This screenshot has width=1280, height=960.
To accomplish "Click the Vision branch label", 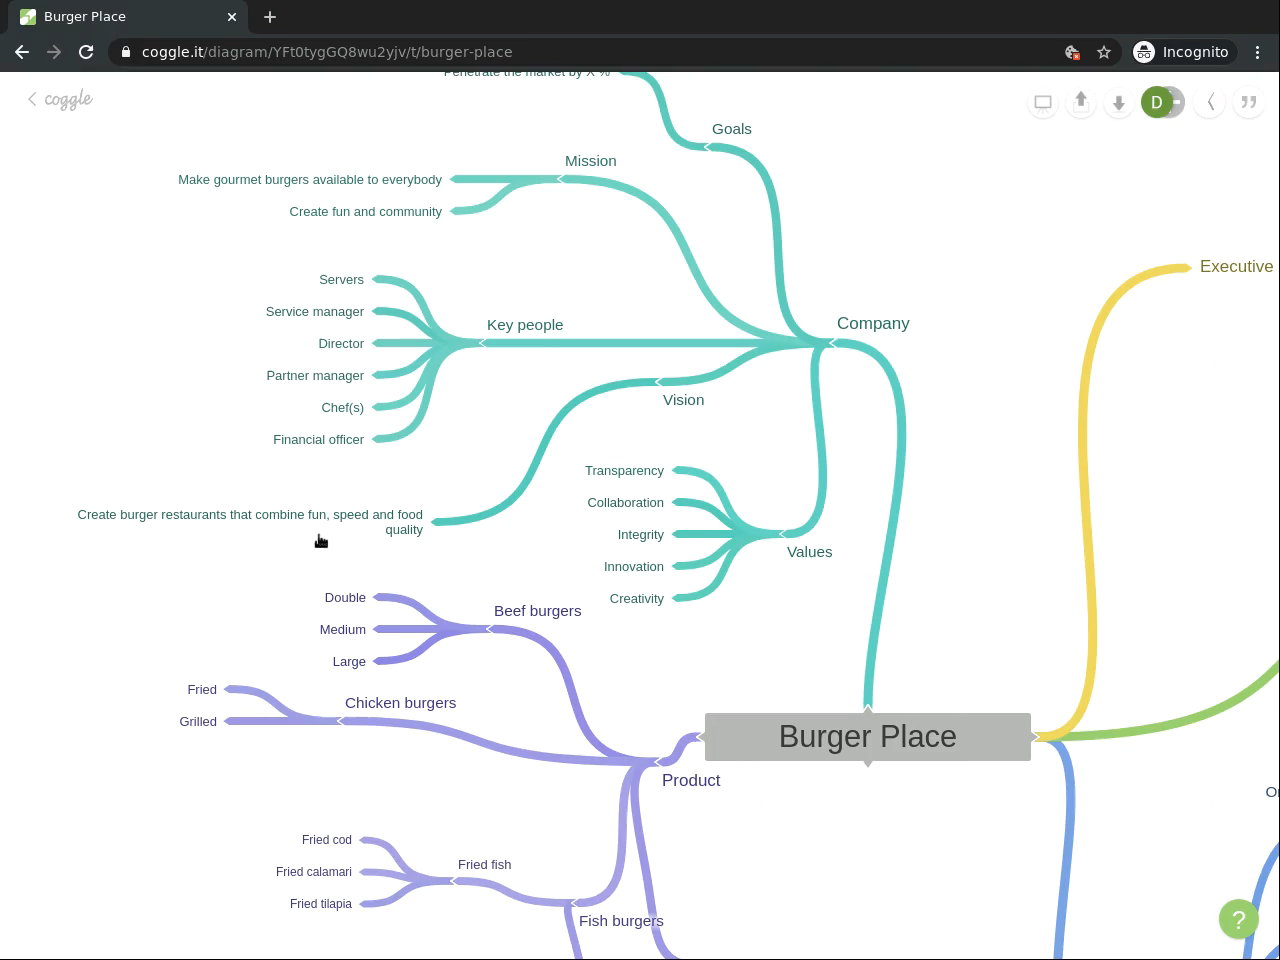I will 684,400.
